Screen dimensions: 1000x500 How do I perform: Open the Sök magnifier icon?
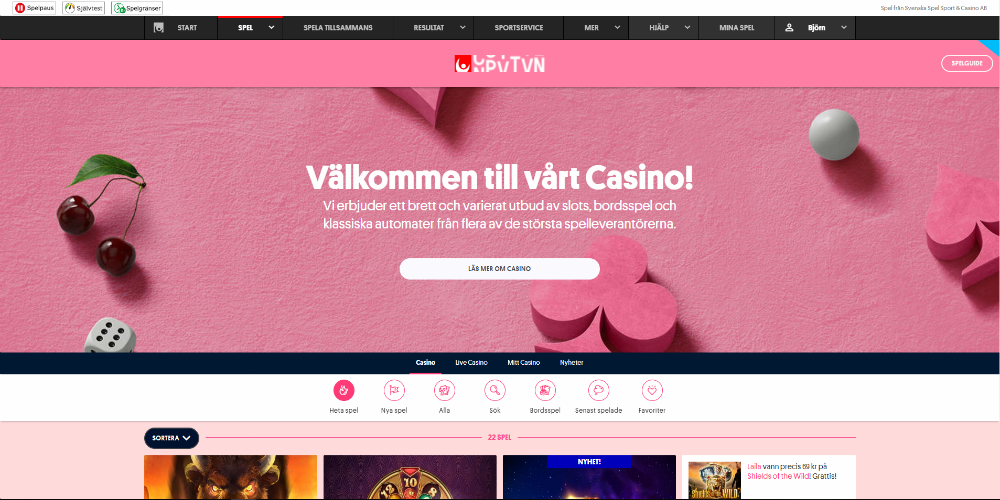pos(495,390)
